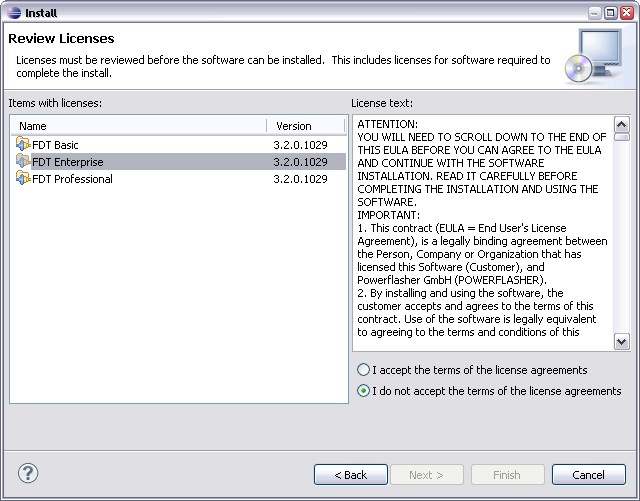Sort items by Name column header
Viewport: 640px width, 501px height.
coord(139,126)
